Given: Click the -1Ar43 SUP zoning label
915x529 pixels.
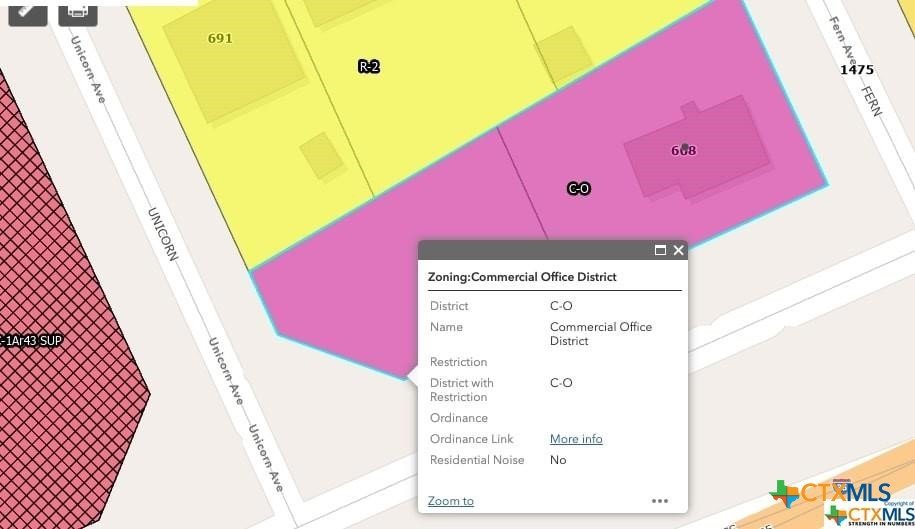Looking at the screenshot, I should click(x=32, y=341).
